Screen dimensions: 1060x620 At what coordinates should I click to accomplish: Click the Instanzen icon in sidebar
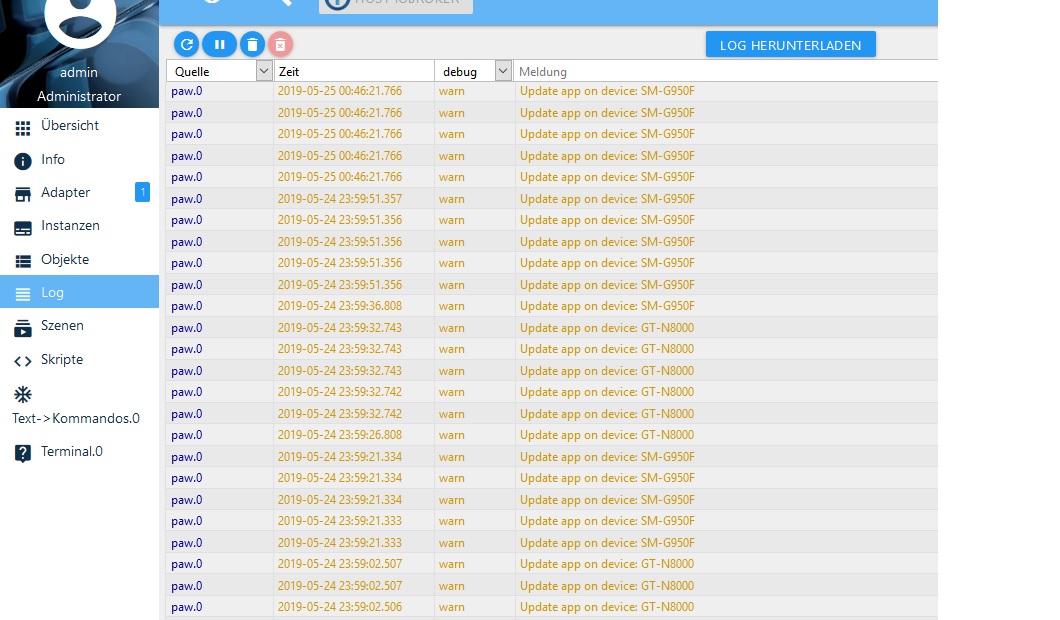(23, 228)
